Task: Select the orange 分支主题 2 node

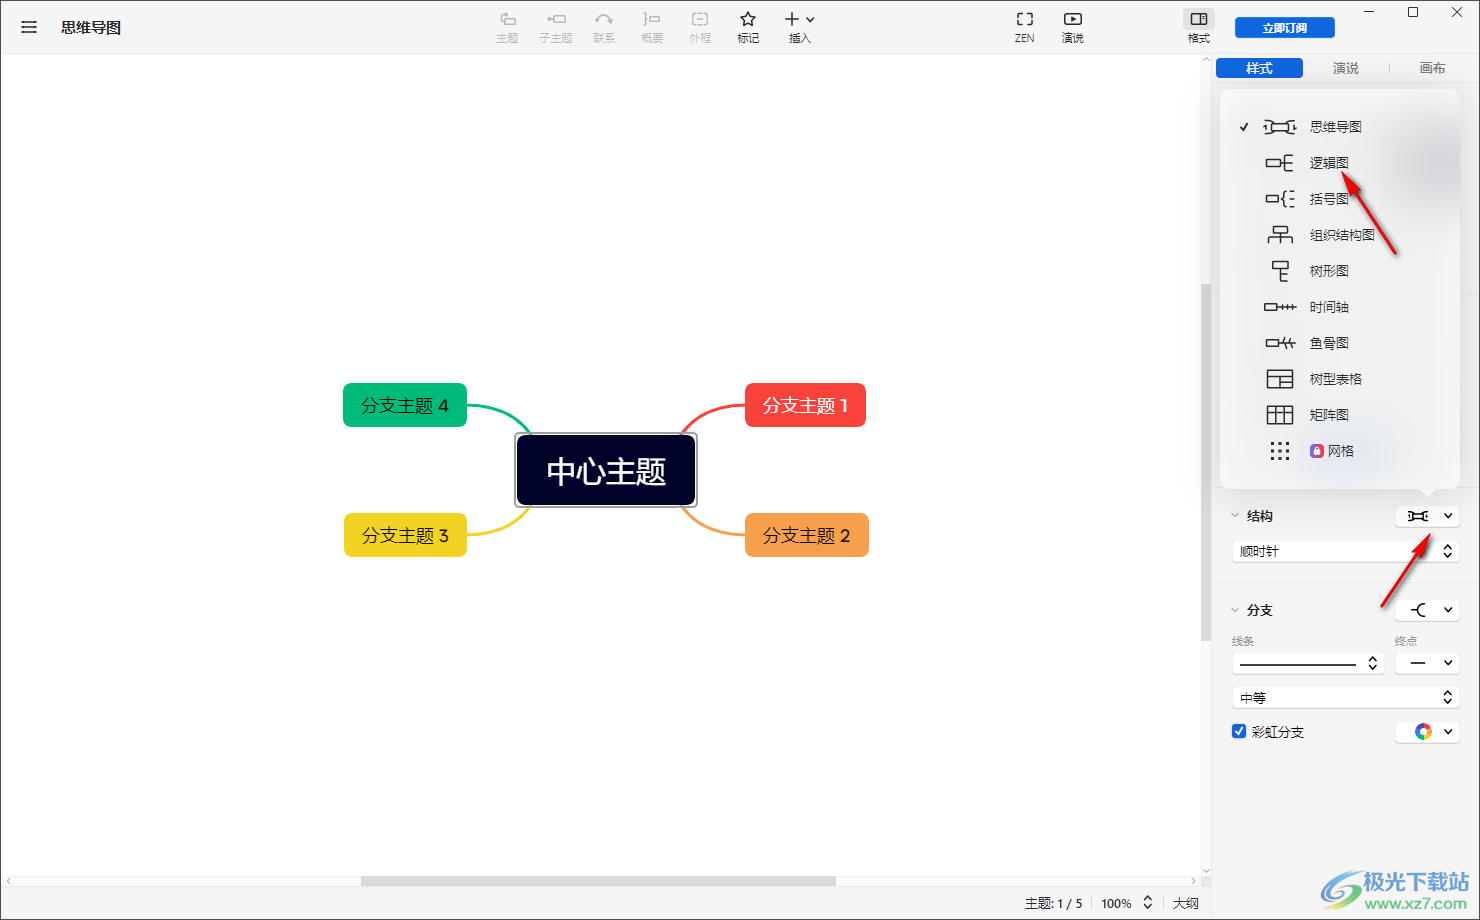Action: 807,535
